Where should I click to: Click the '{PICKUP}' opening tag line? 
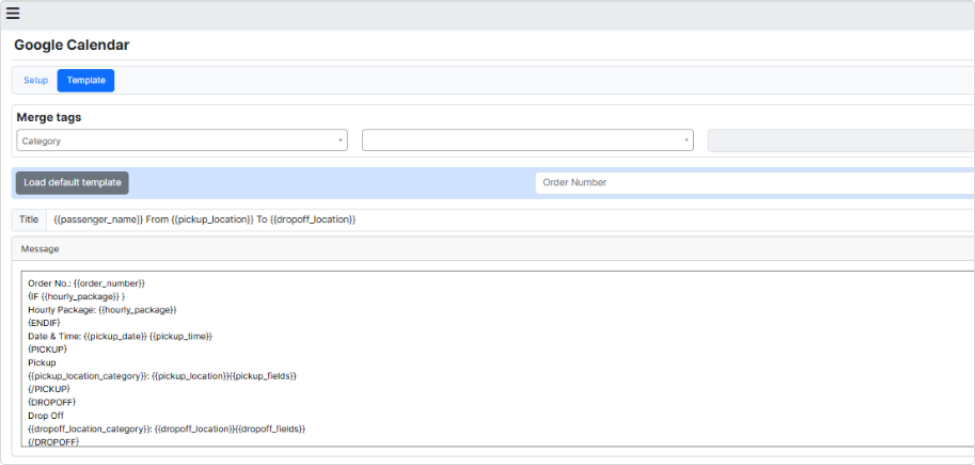(47, 349)
